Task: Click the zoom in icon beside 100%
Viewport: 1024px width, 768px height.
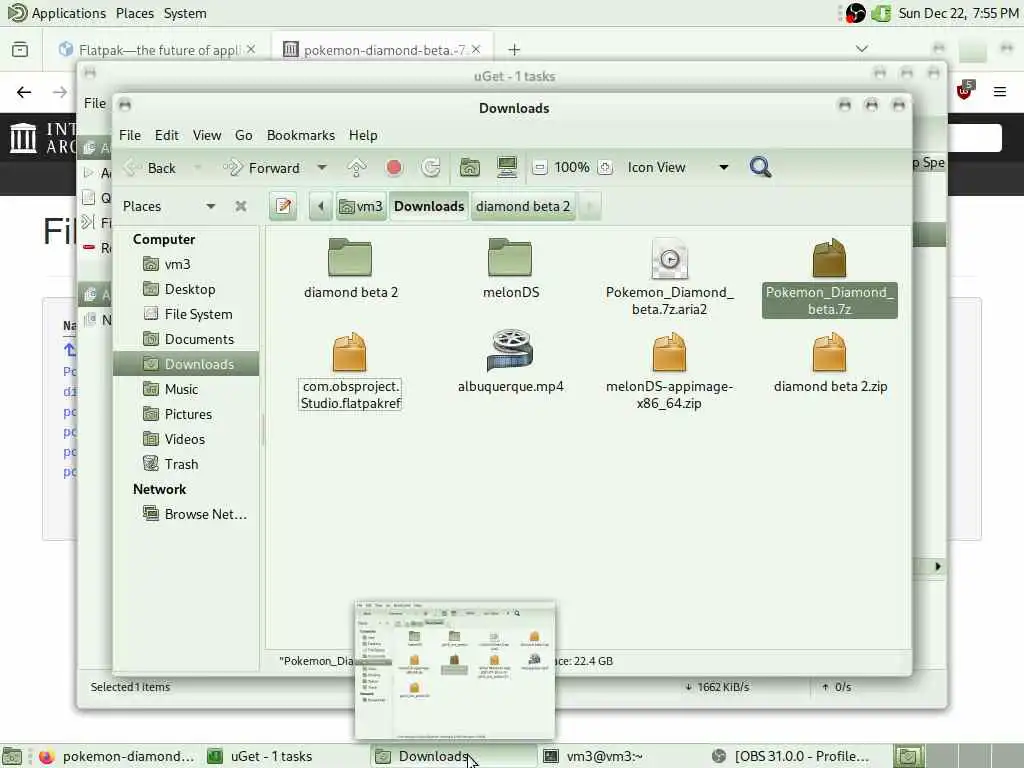Action: 605,168
